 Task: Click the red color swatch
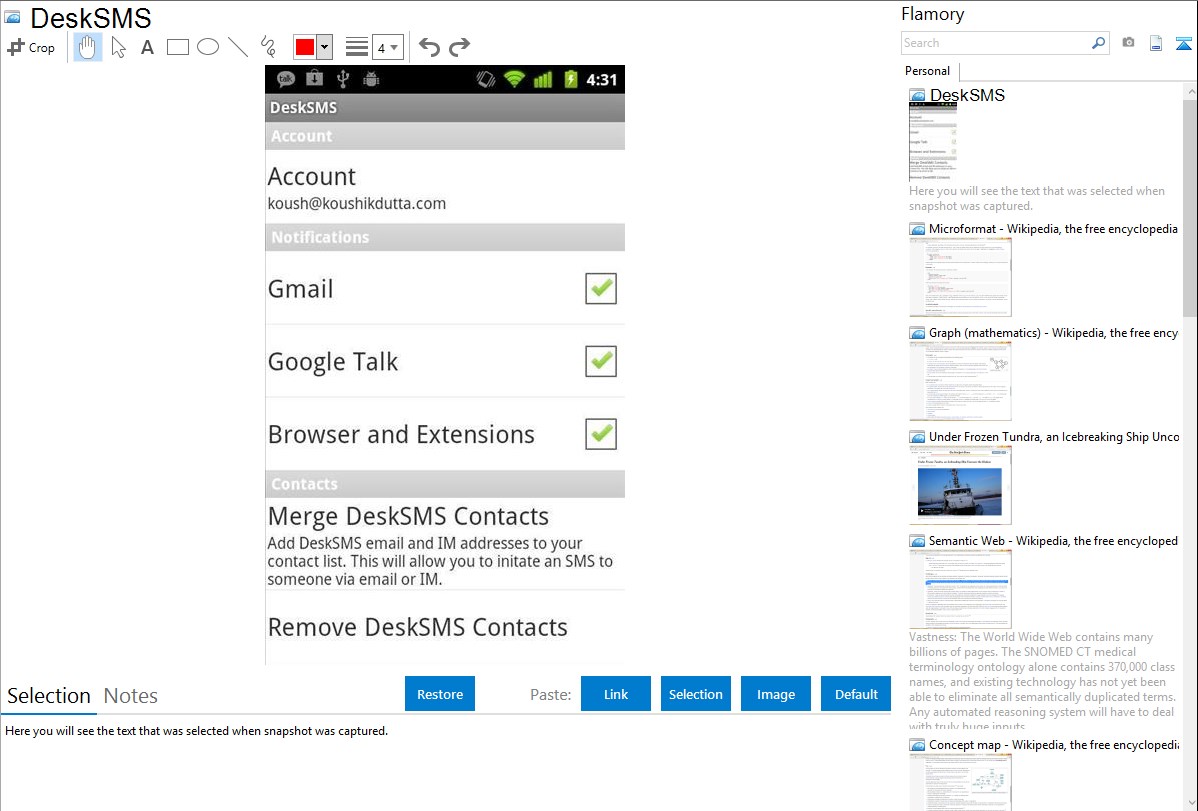click(305, 47)
